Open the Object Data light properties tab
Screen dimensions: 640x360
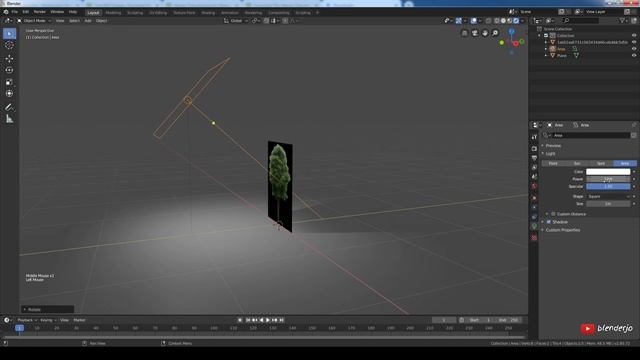534,226
